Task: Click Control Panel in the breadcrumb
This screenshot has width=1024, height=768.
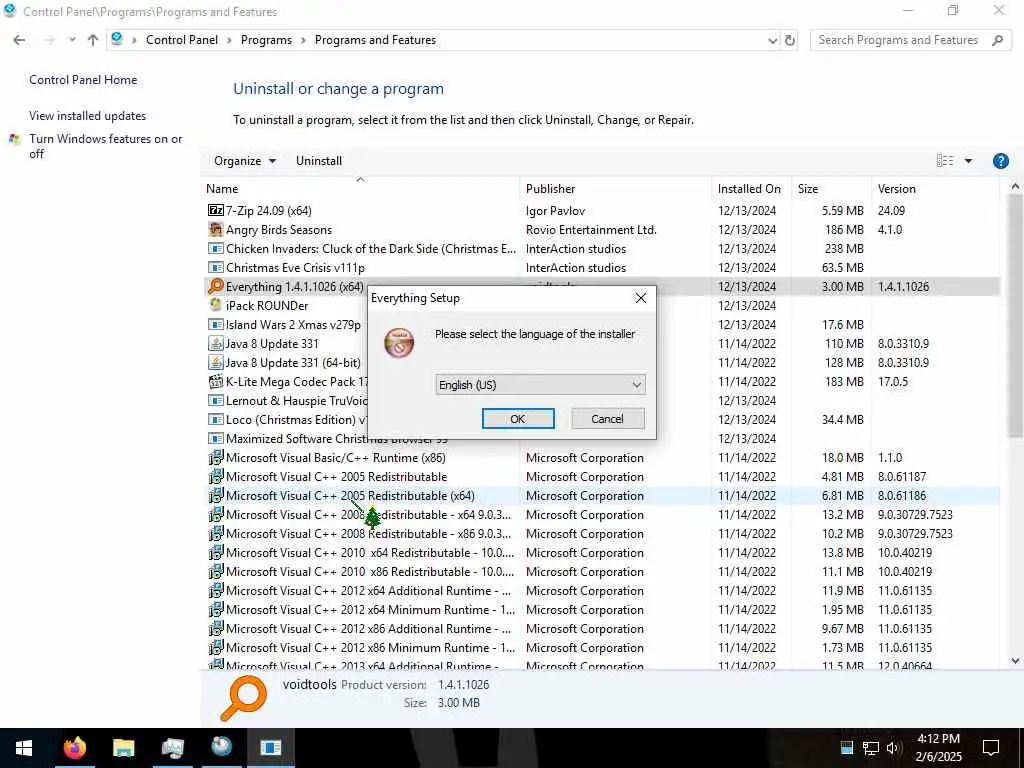Action: click(182, 40)
